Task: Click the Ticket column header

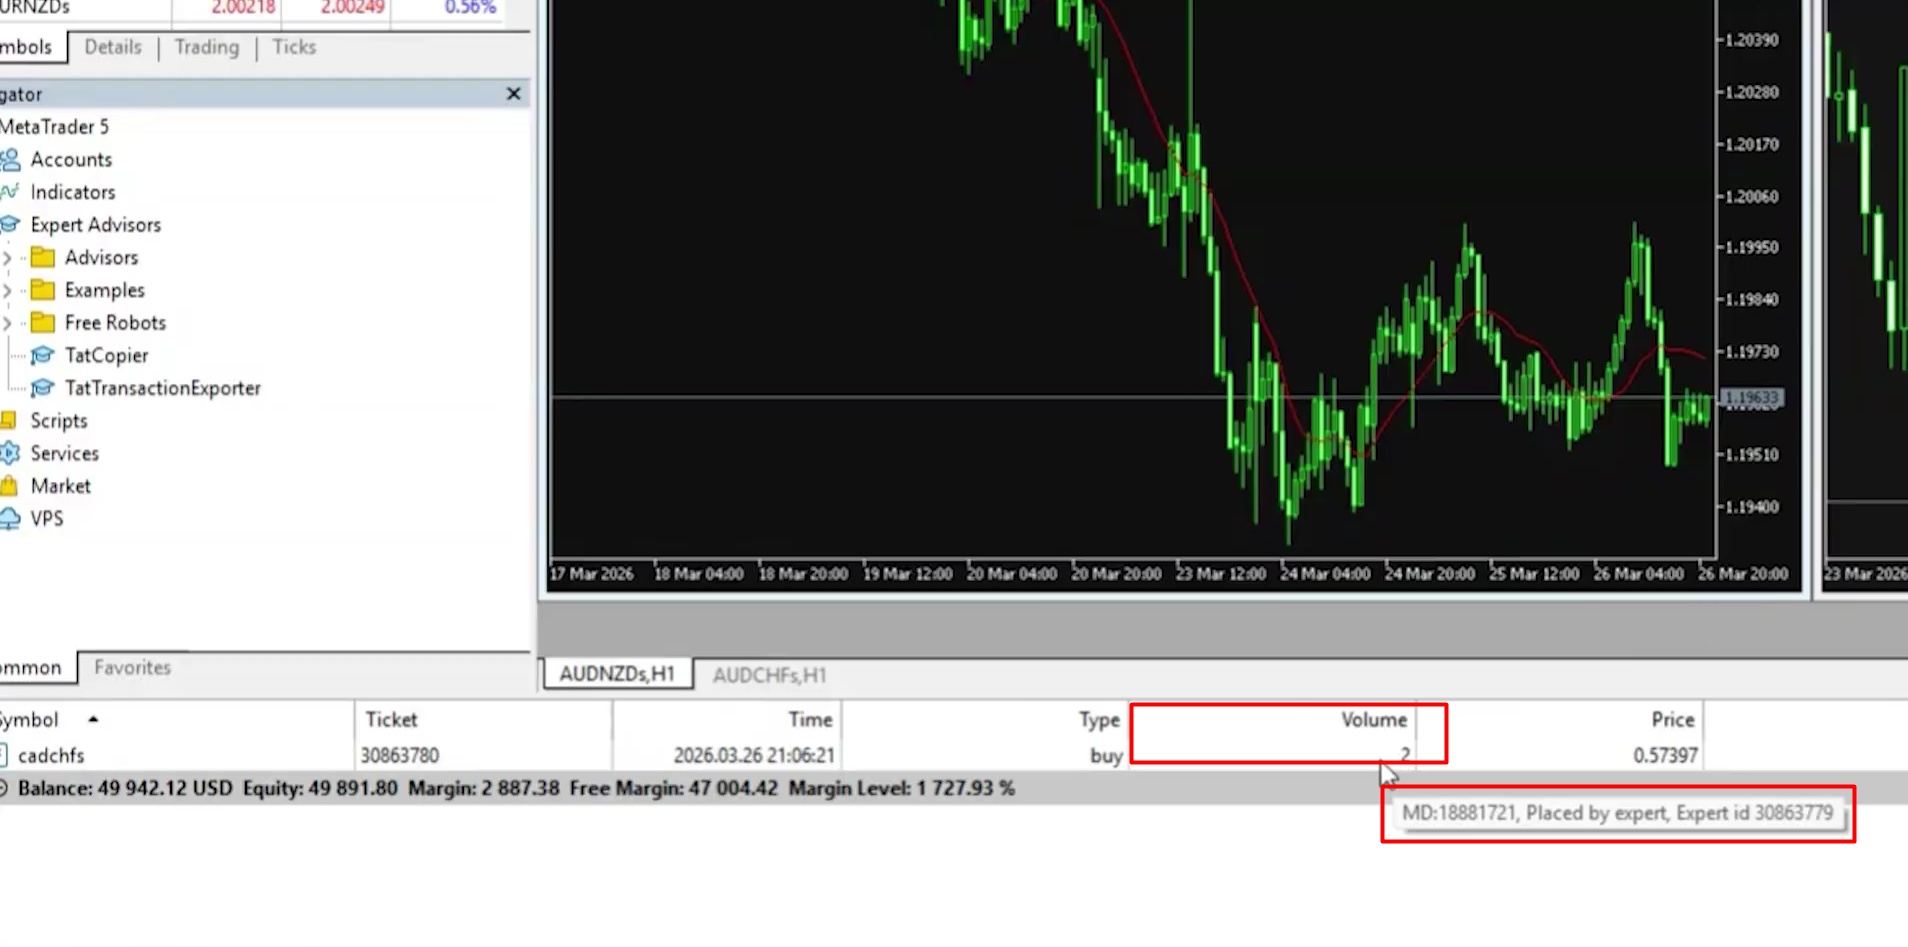Action: tap(483, 720)
